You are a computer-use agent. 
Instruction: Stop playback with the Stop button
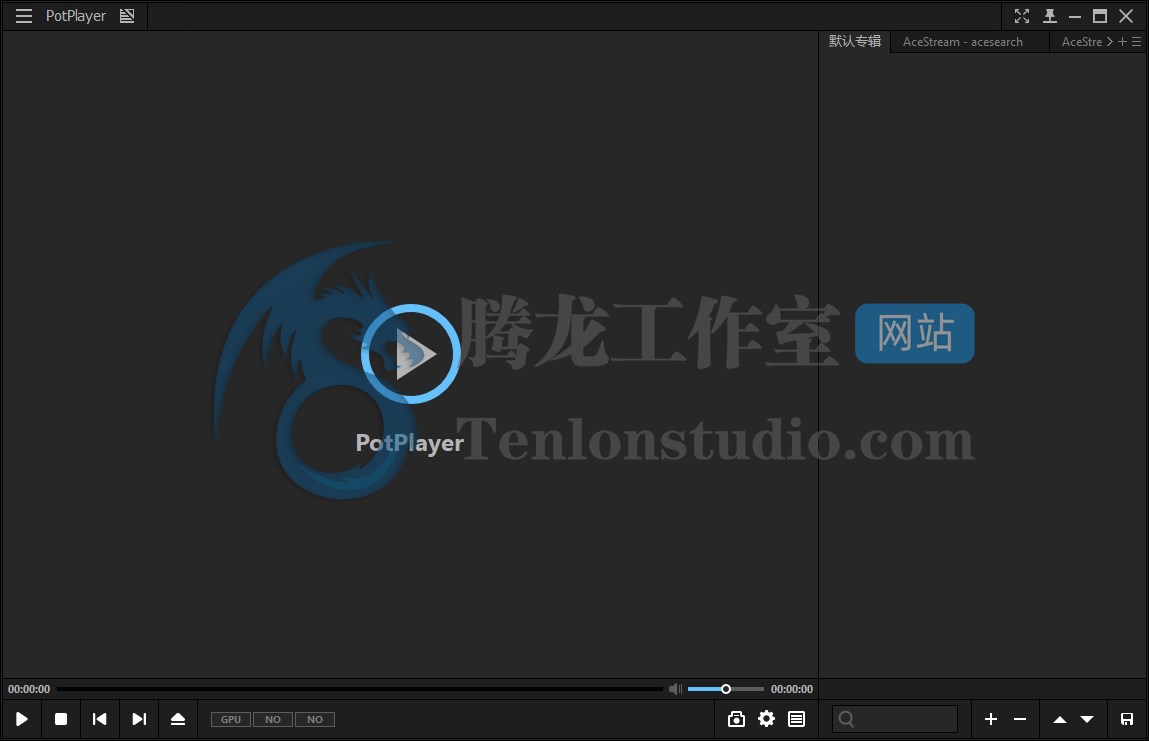(x=61, y=719)
